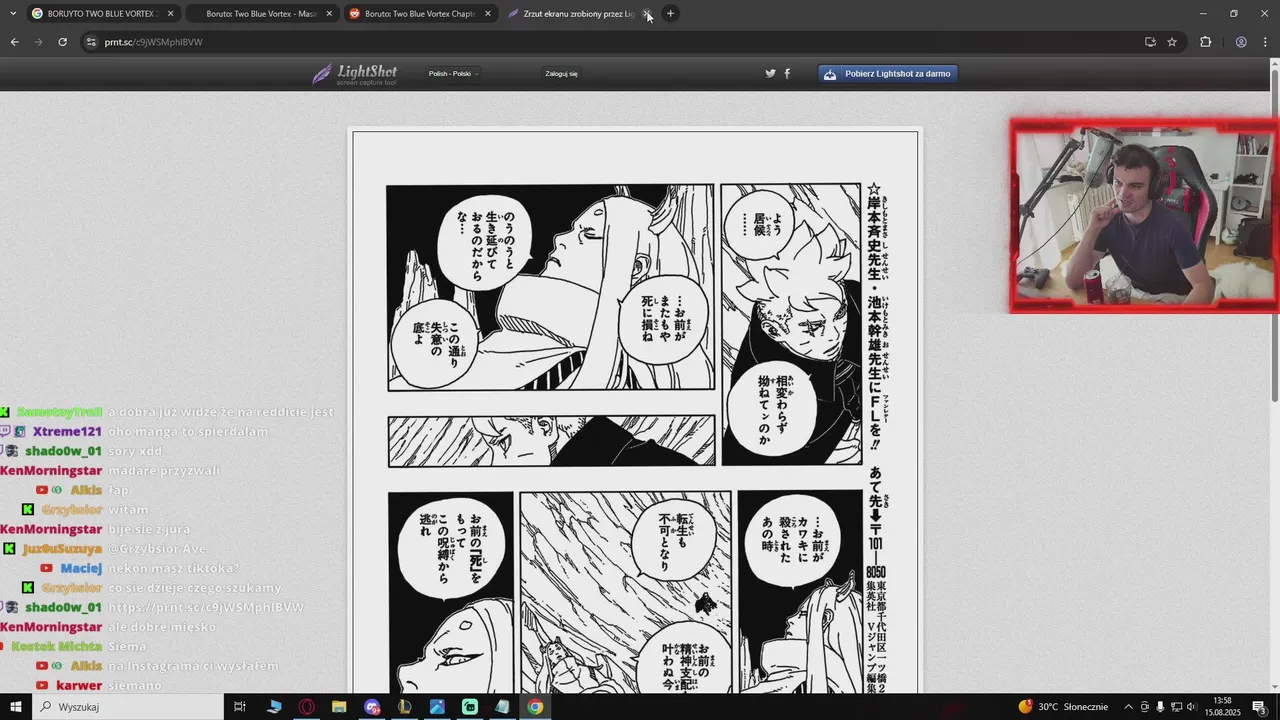Show hidden system tray icons
1280x720 pixels.
coord(1129,707)
